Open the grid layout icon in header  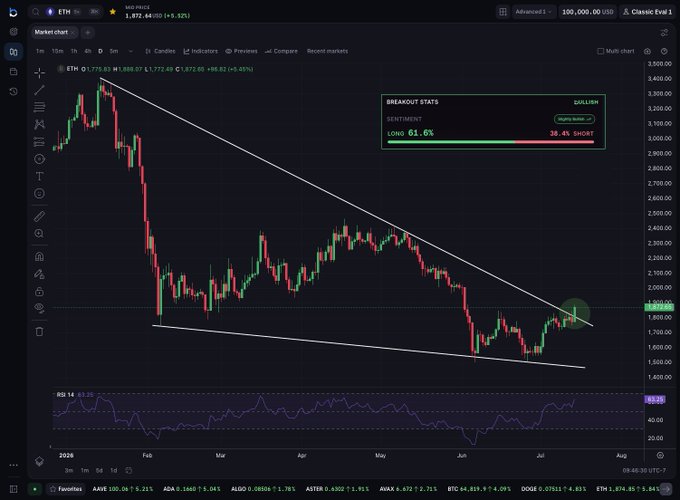(x=503, y=12)
